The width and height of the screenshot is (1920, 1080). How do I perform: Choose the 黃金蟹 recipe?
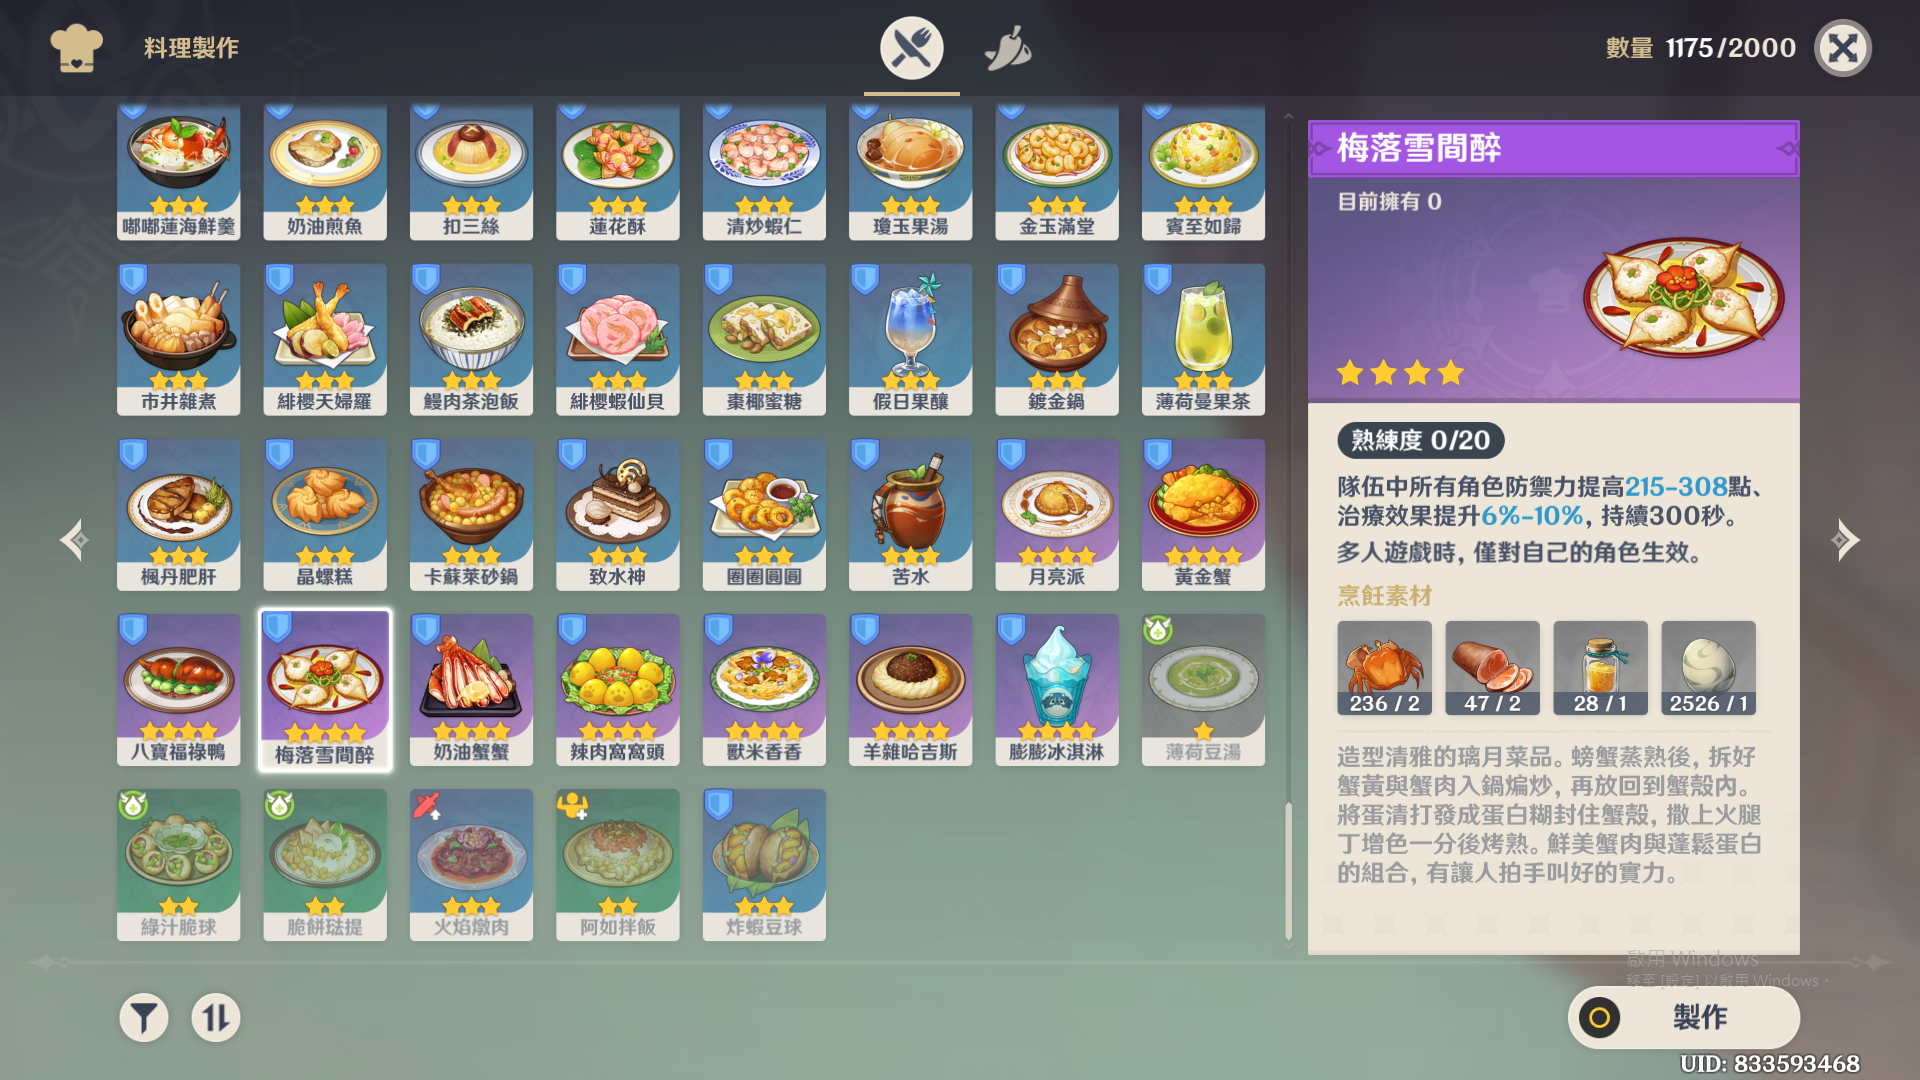click(x=1203, y=515)
